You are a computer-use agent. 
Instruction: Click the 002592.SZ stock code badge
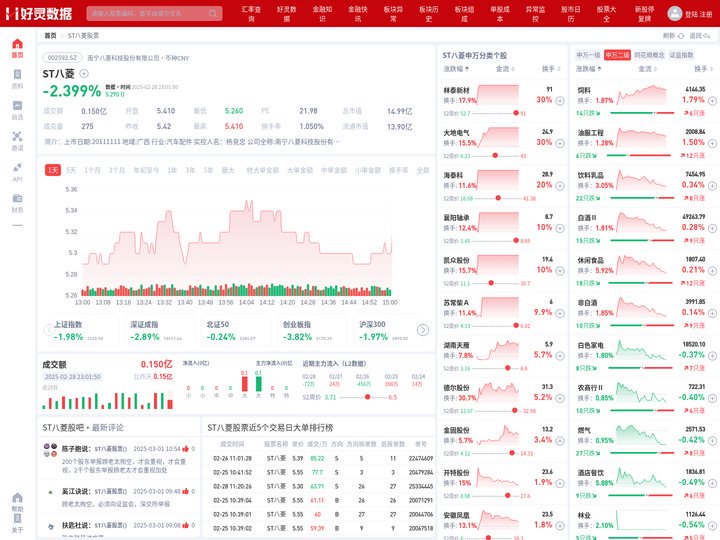62,58
